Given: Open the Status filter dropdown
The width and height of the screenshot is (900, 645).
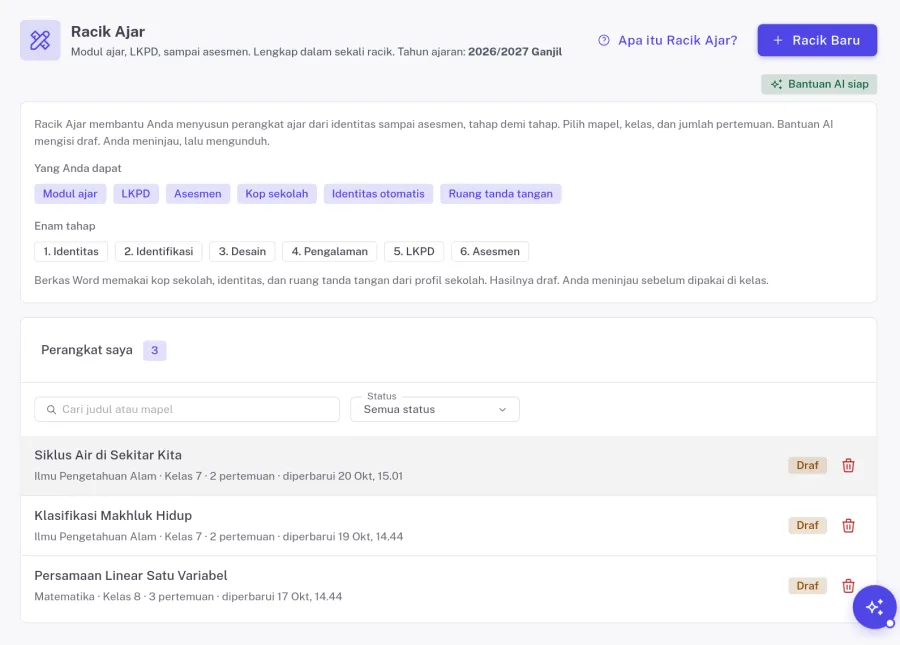Looking at the screenshot, I should coord(435,409).
